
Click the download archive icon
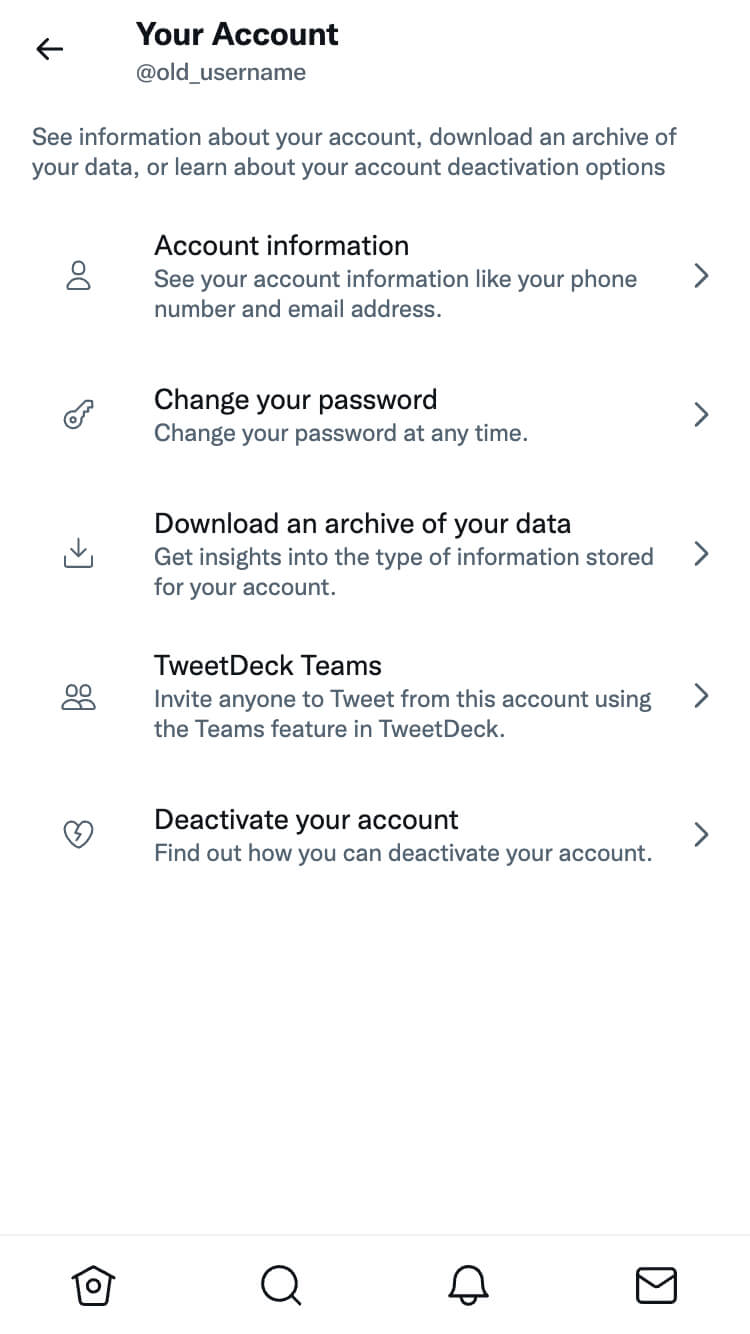click(78, 553)
